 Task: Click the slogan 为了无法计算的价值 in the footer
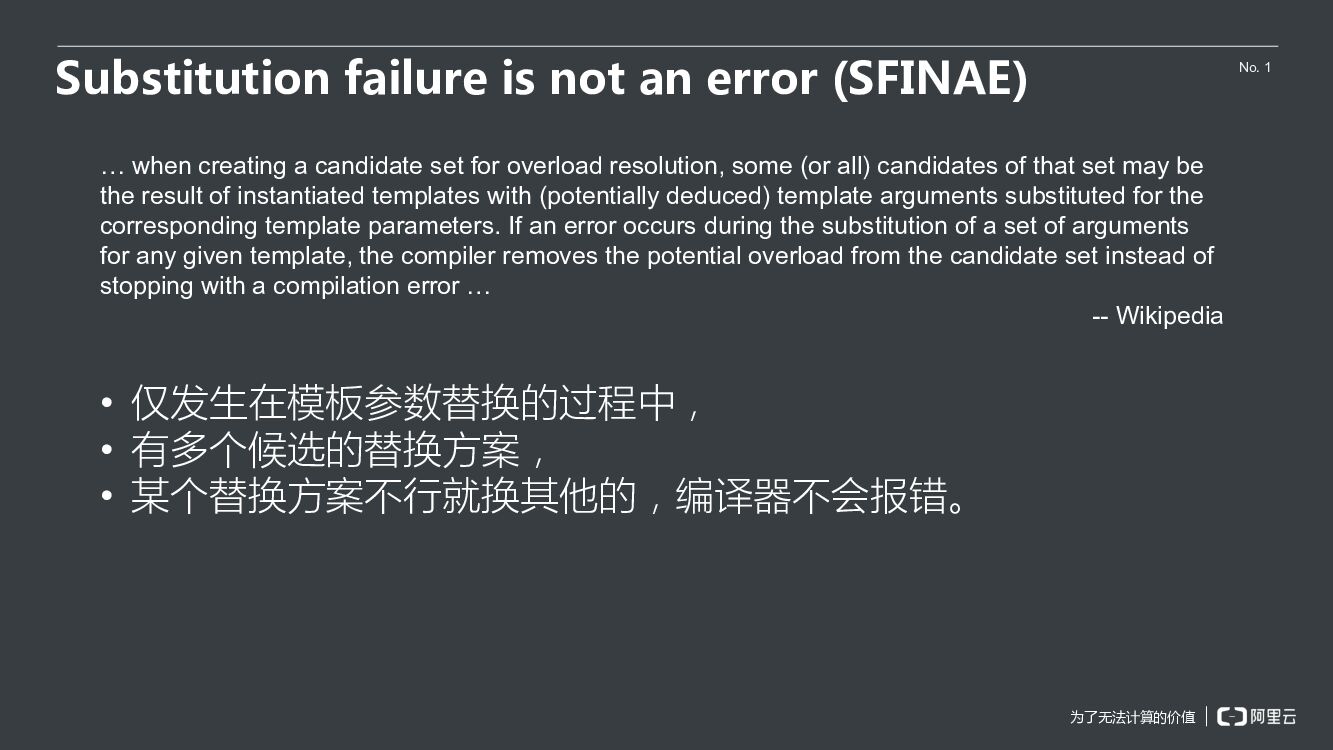coord(1132,717)
